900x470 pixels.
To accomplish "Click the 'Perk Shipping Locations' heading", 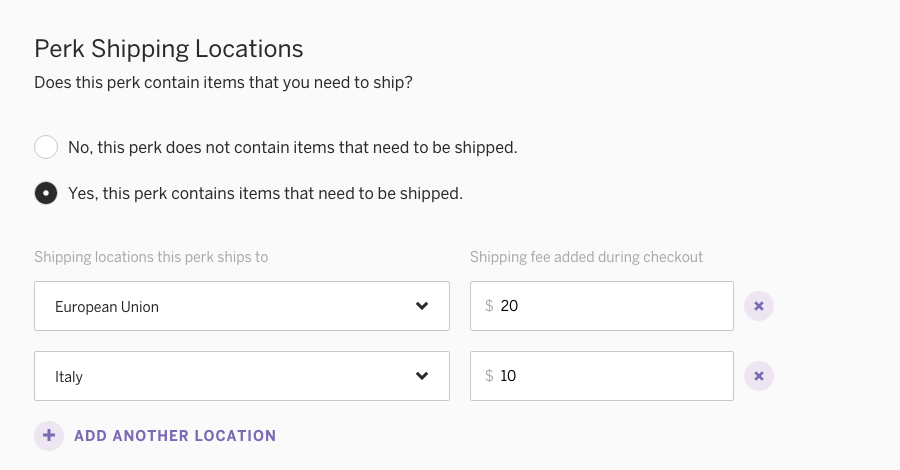I will click(169, 49).
